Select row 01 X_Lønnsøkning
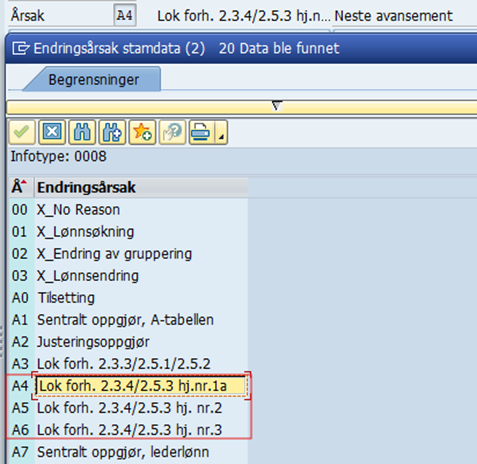This screenshot has height=464, width=477. click(129, 232)
